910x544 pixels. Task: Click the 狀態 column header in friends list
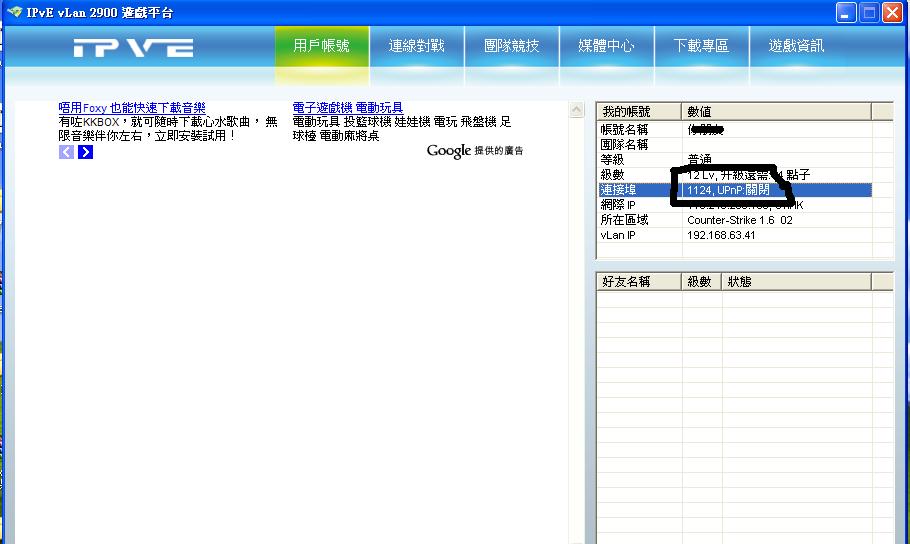point(740,282)
